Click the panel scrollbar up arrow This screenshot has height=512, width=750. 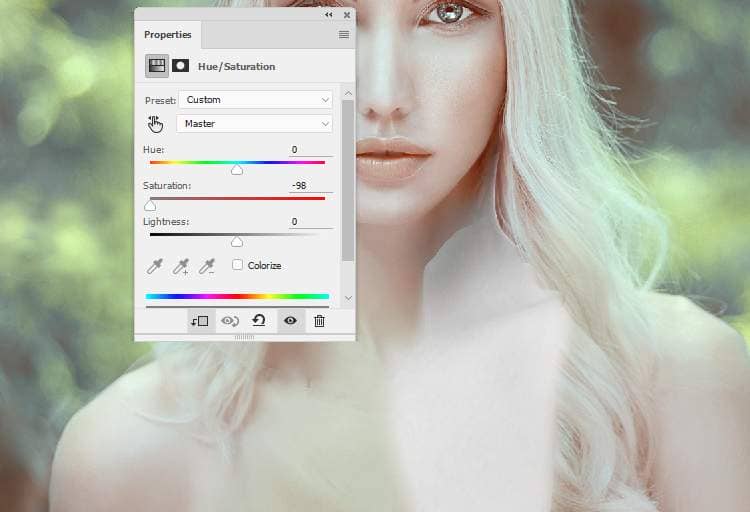pos(348,93)
